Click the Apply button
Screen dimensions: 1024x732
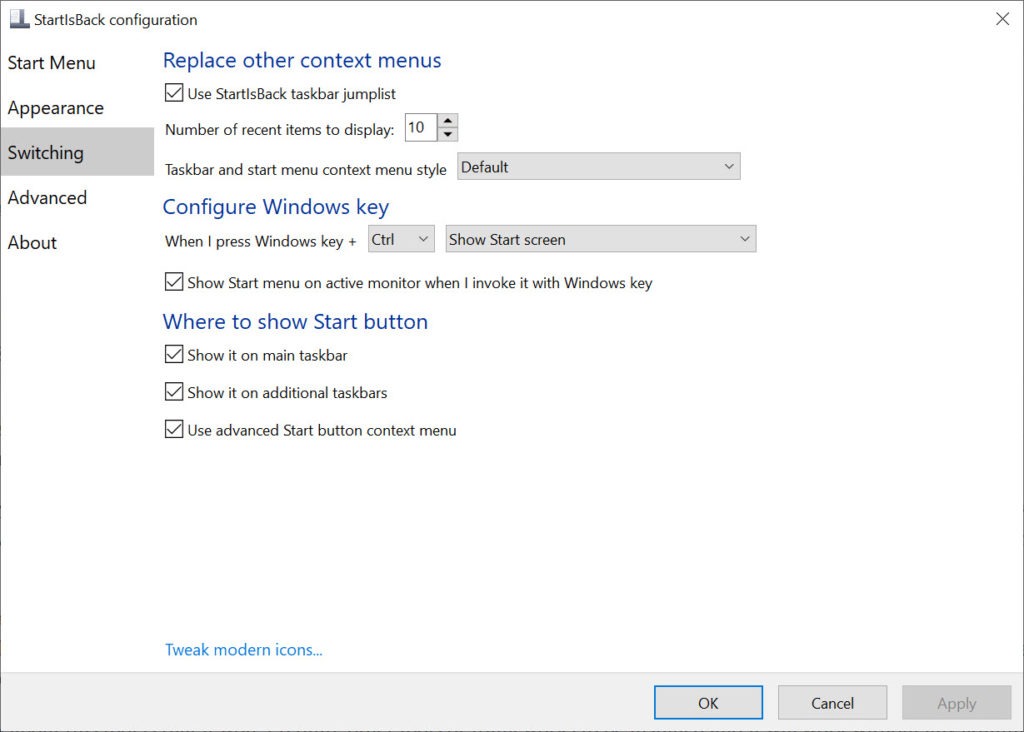[x=956, y=703]
